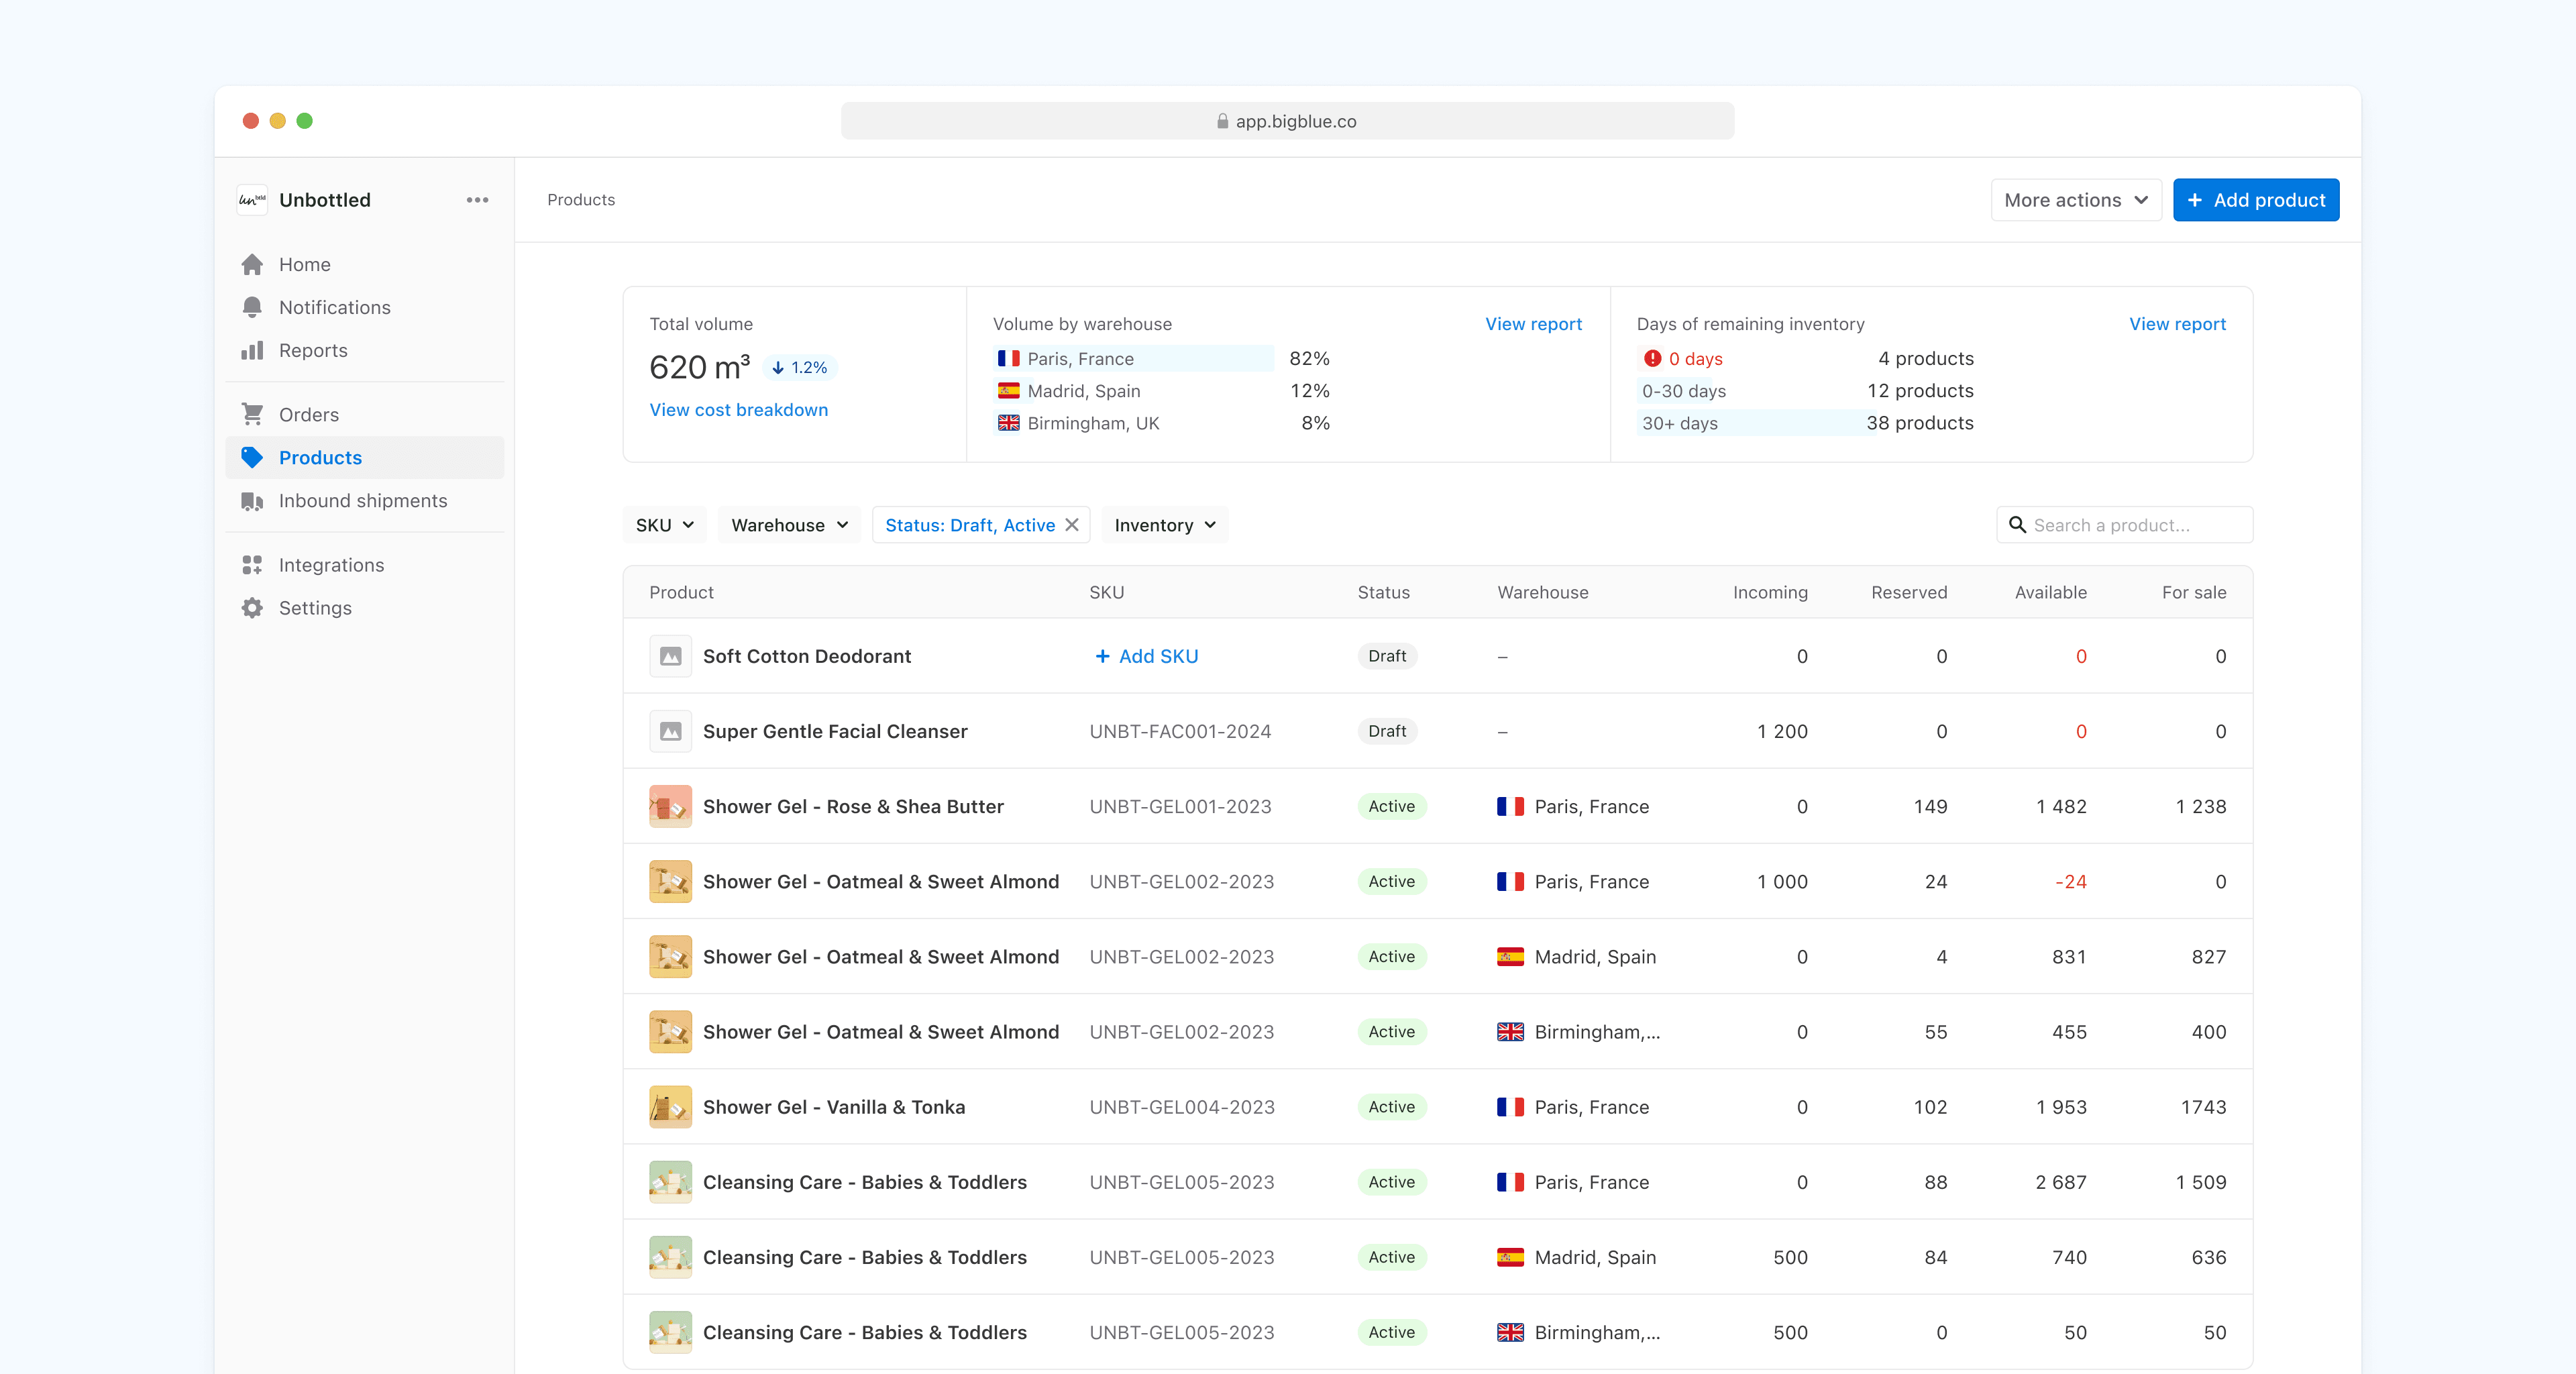Edit the Status: Draft, Active filter

click(969, 525)
